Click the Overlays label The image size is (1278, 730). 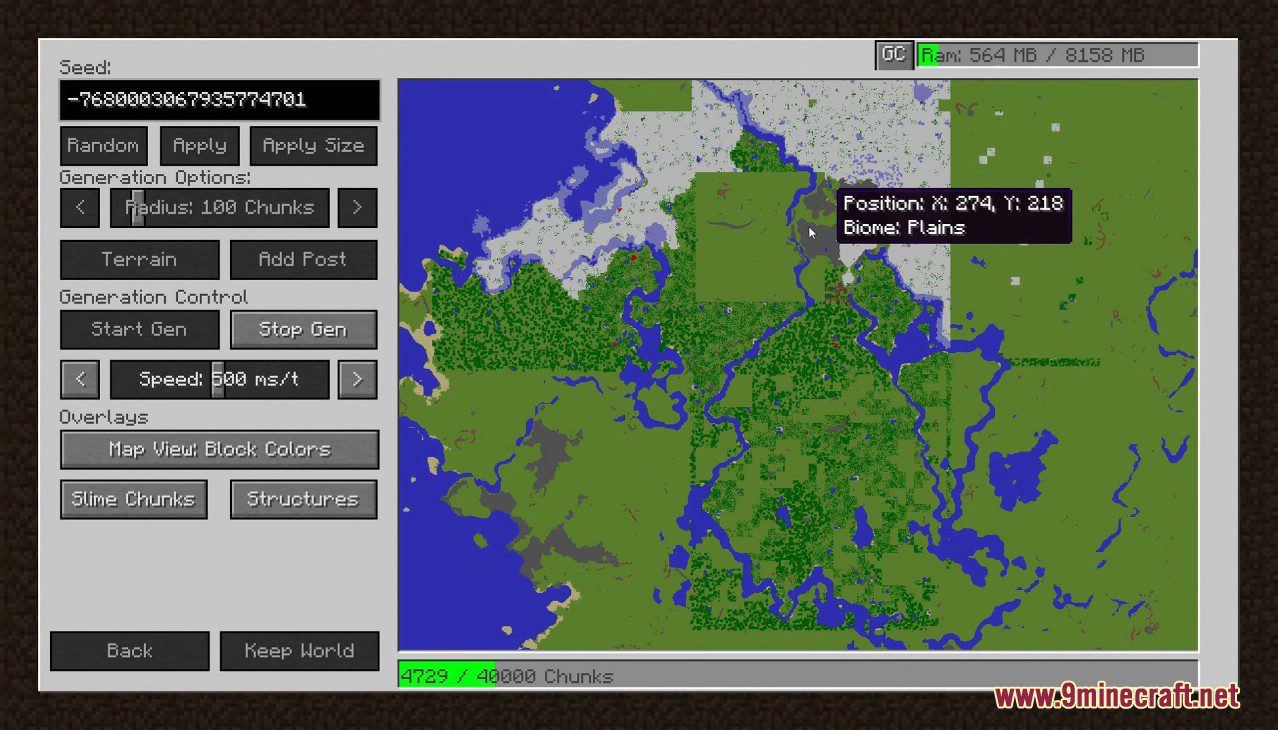click(x=104, y=417)
